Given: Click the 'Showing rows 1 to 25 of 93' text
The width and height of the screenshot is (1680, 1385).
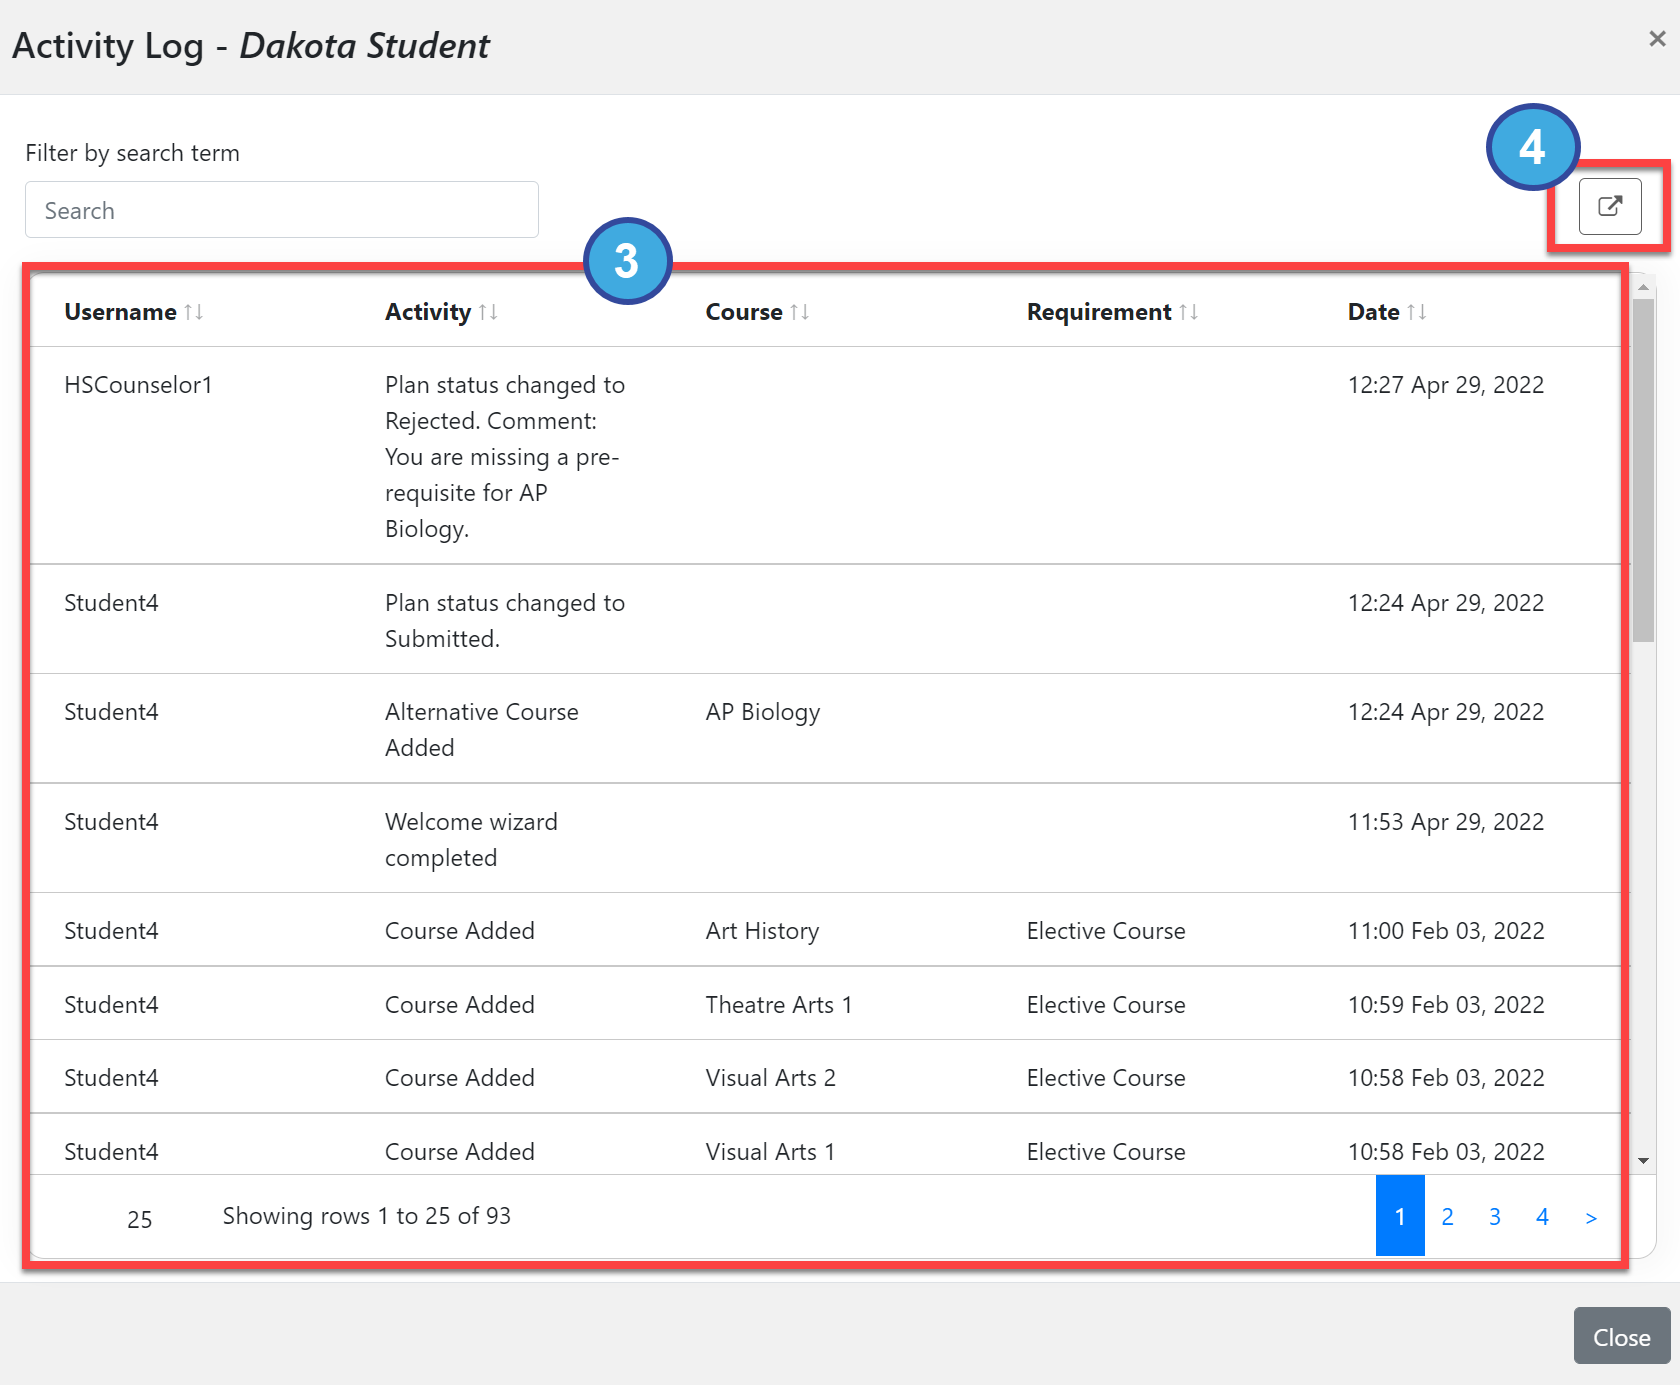Looking at the screenshot, I should pyautogui.click(x=366, y=1216).
